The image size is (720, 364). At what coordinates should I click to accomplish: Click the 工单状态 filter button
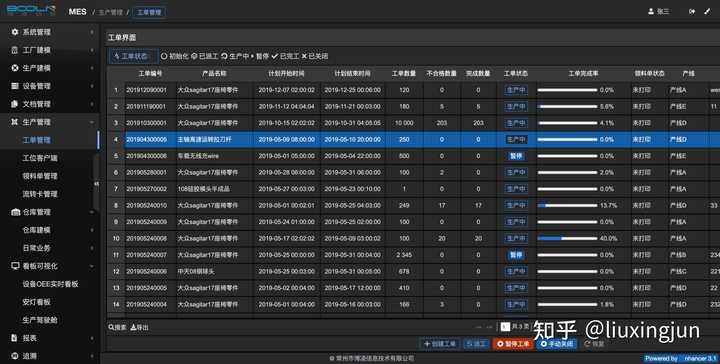click(134, 56)
